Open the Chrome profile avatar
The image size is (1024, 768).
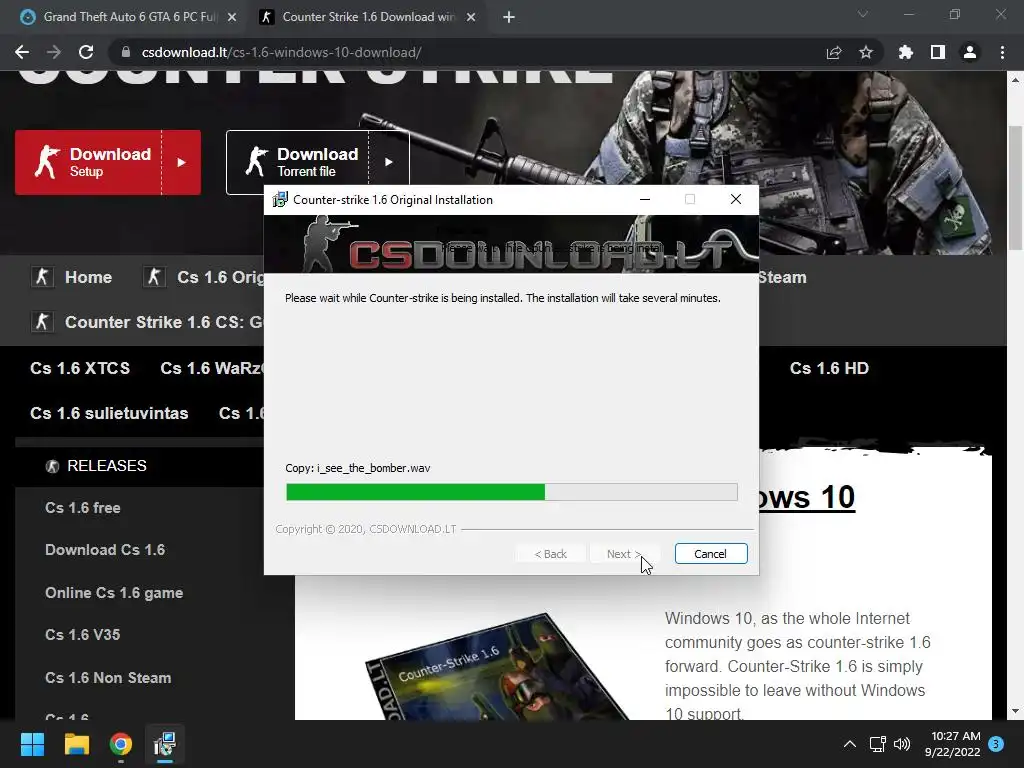pos(970,52)
